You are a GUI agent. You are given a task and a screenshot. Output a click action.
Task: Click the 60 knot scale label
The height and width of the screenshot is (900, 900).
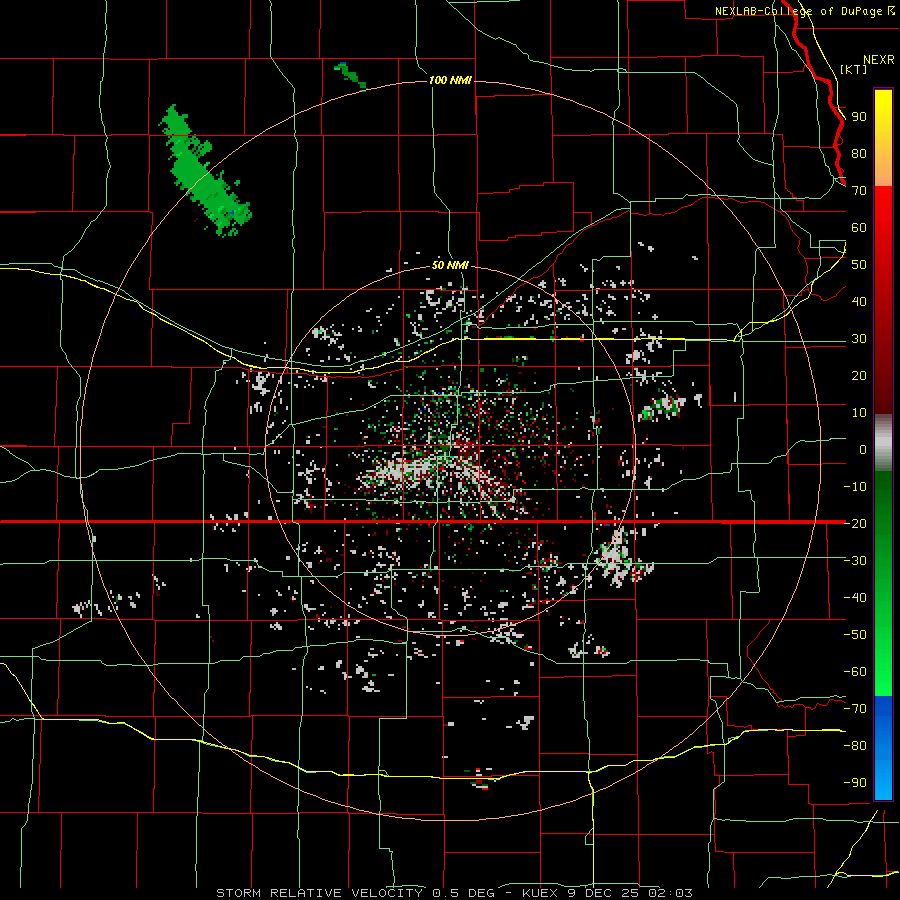click(859, 227)
